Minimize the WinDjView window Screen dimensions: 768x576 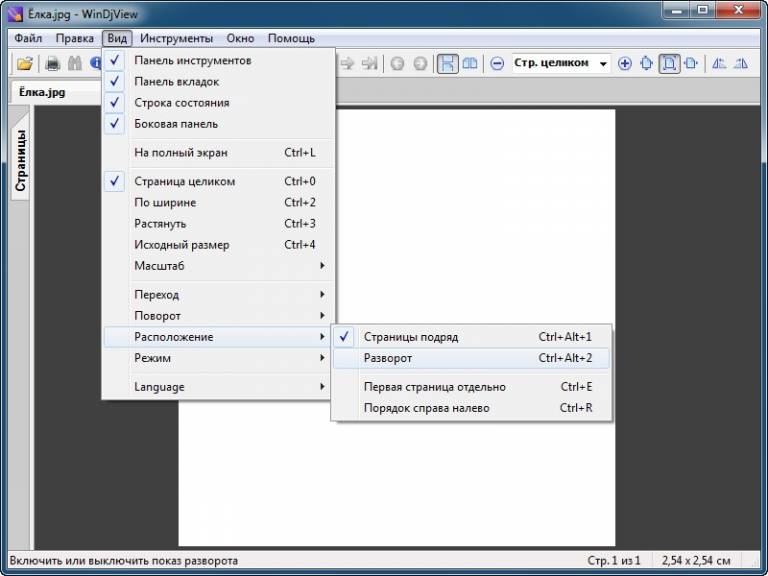678,10
